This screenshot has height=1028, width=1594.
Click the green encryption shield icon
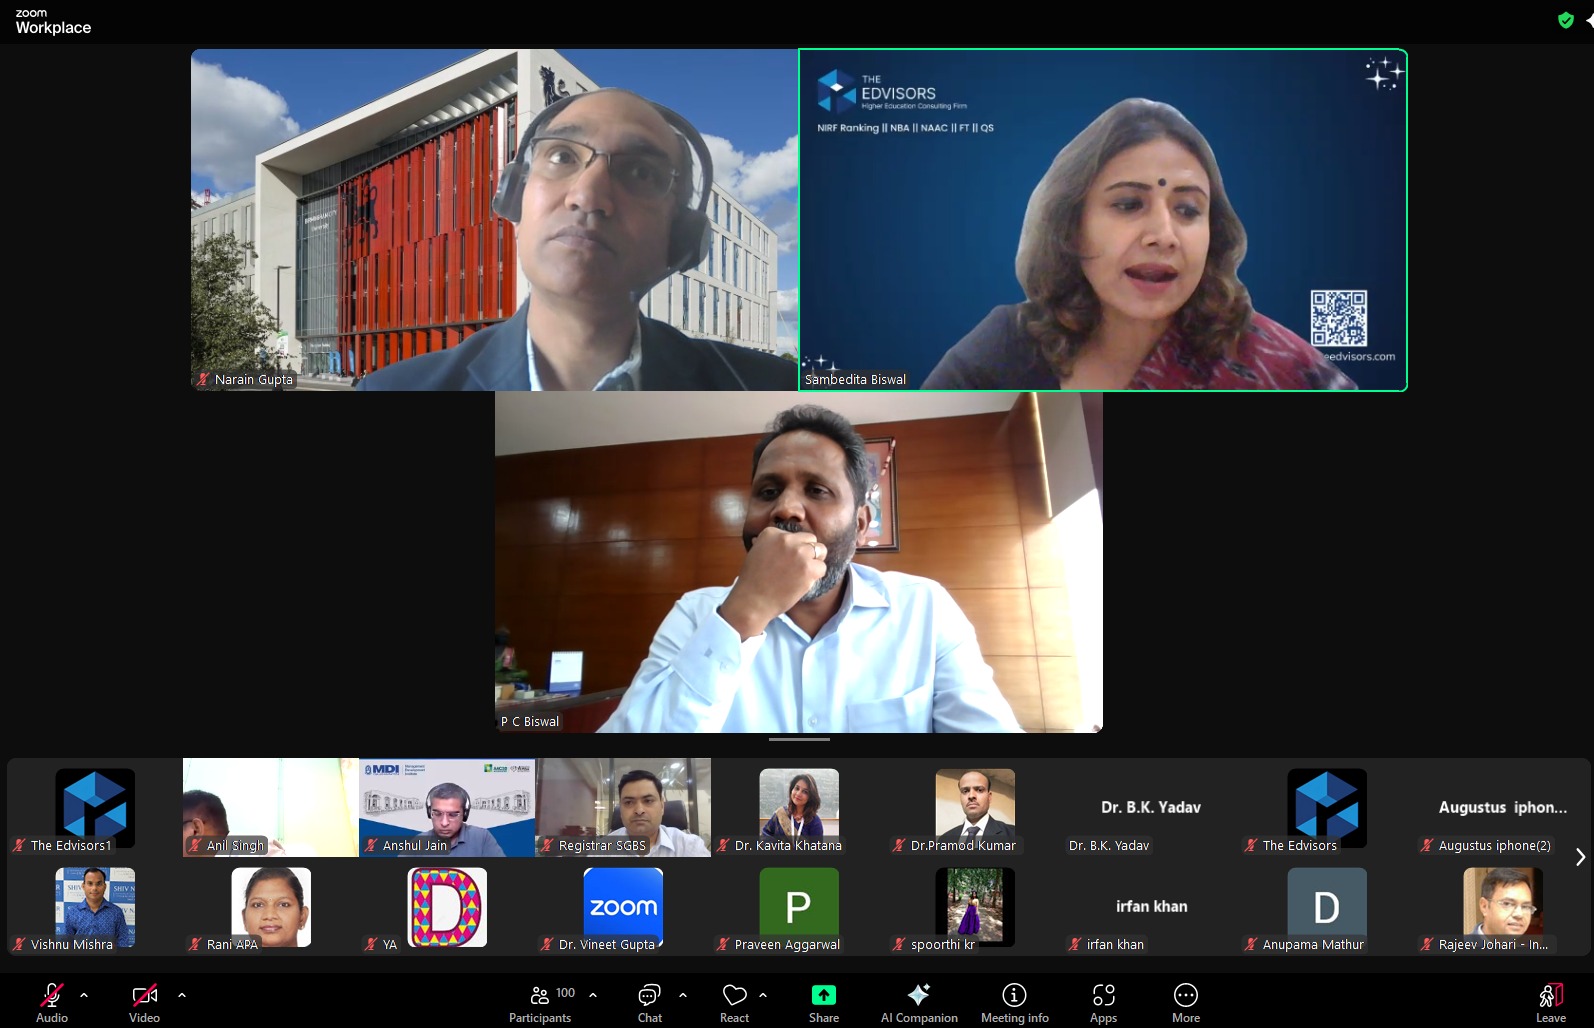(x=1566, y=20)
